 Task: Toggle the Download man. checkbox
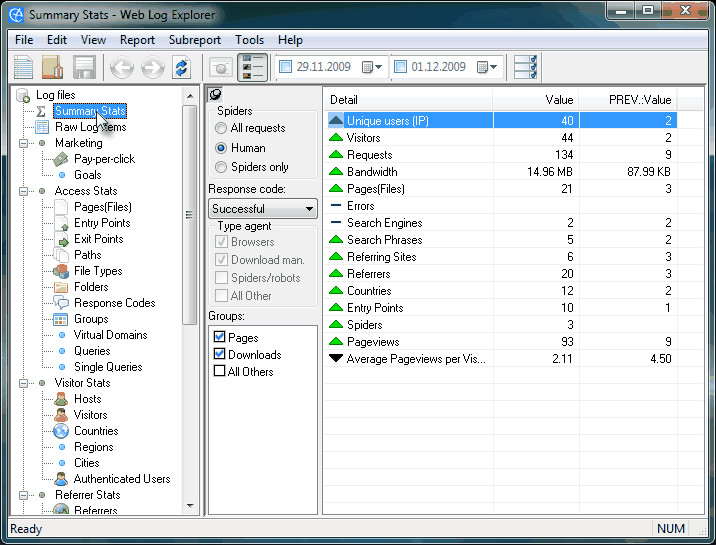tap(221, 260)
